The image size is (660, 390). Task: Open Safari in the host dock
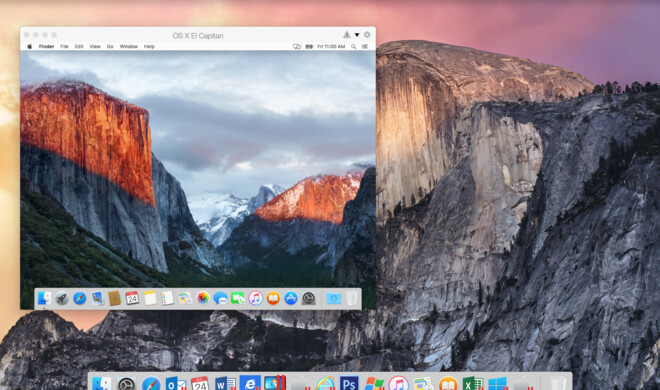(151, 384)
